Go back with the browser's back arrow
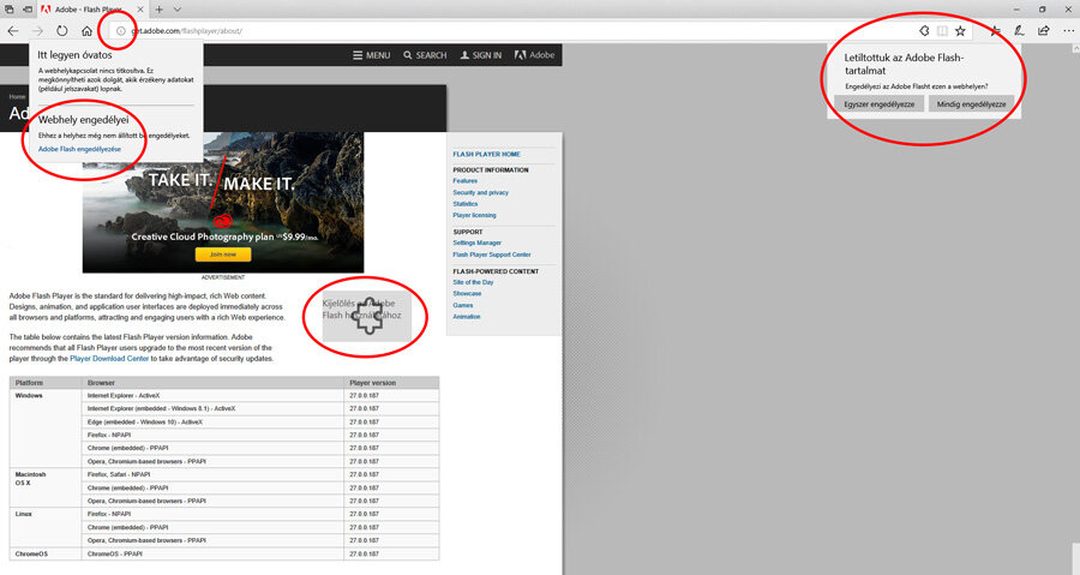This screenshot has height=575, width=1080. point(13,31)
